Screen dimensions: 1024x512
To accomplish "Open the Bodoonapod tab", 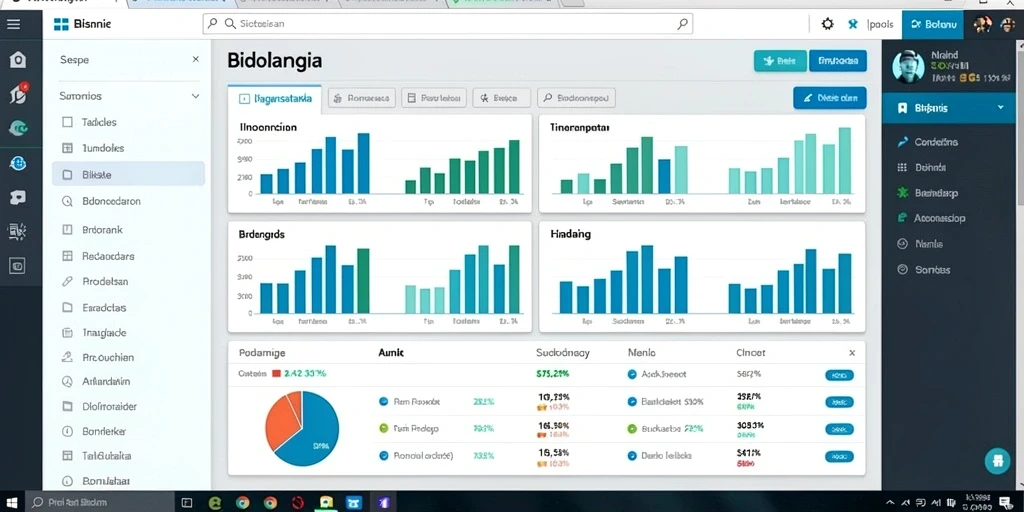I will pos(577,98).
